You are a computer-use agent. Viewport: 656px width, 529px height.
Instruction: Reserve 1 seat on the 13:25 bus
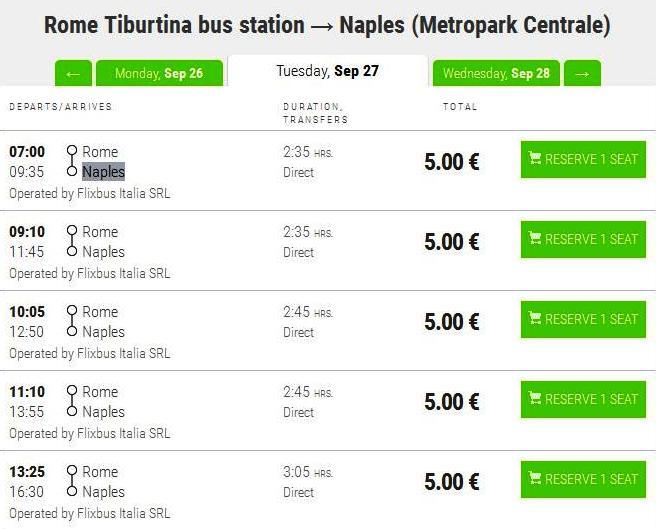coord(583,480)
